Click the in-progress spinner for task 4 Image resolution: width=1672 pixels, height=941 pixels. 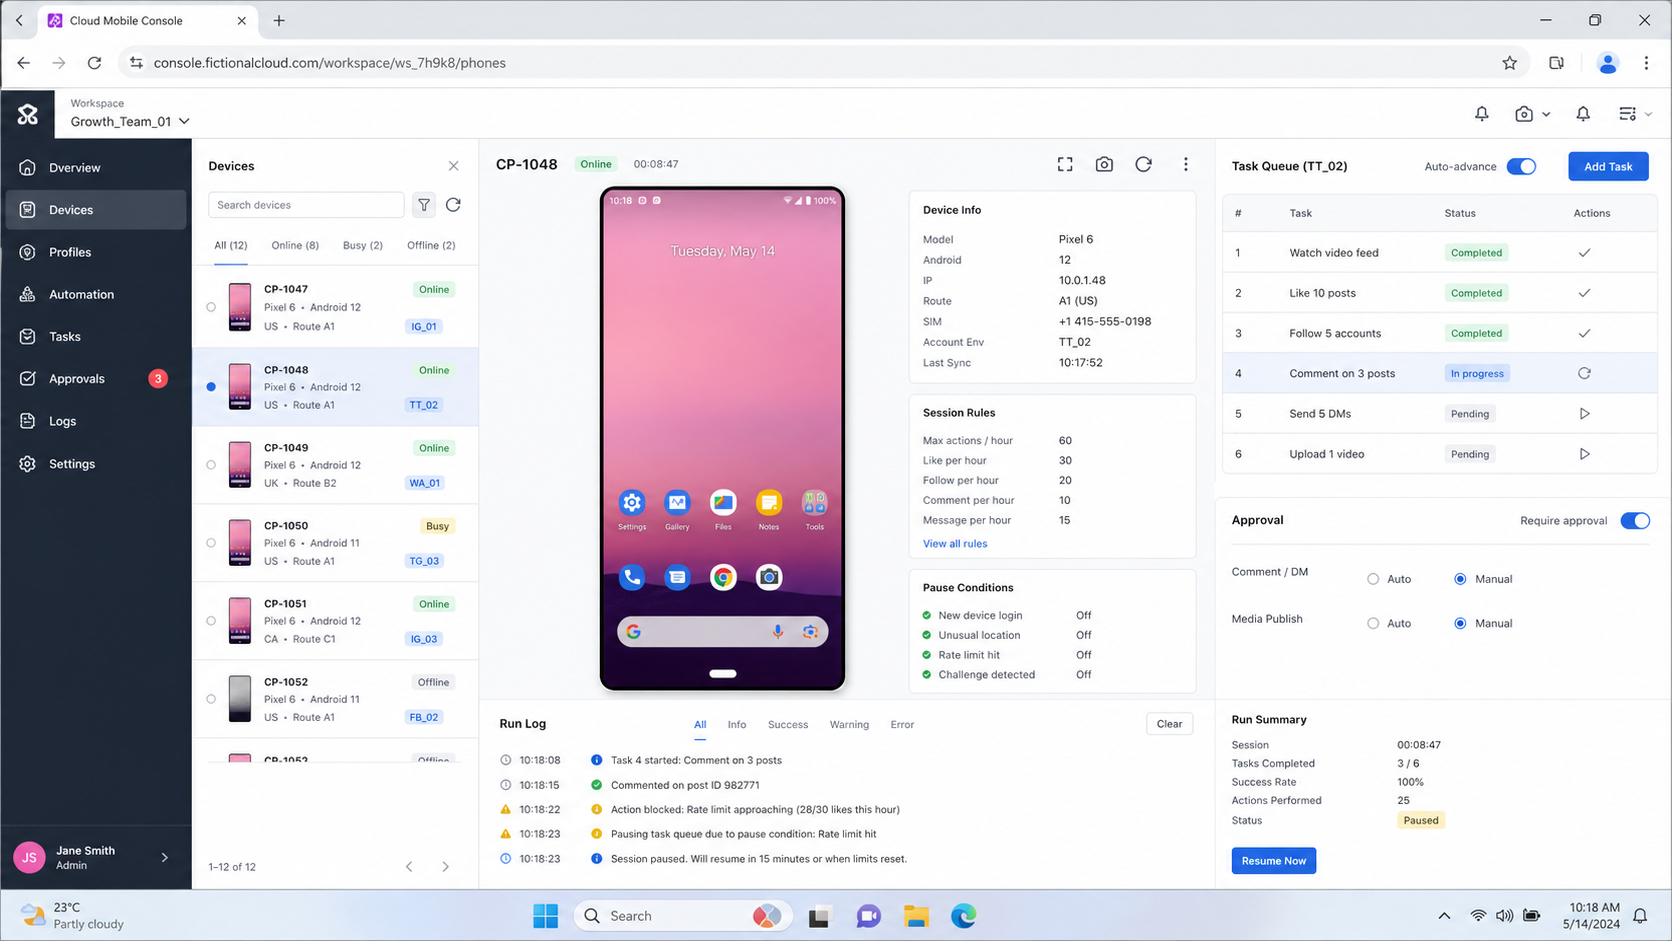(1584, 373)
